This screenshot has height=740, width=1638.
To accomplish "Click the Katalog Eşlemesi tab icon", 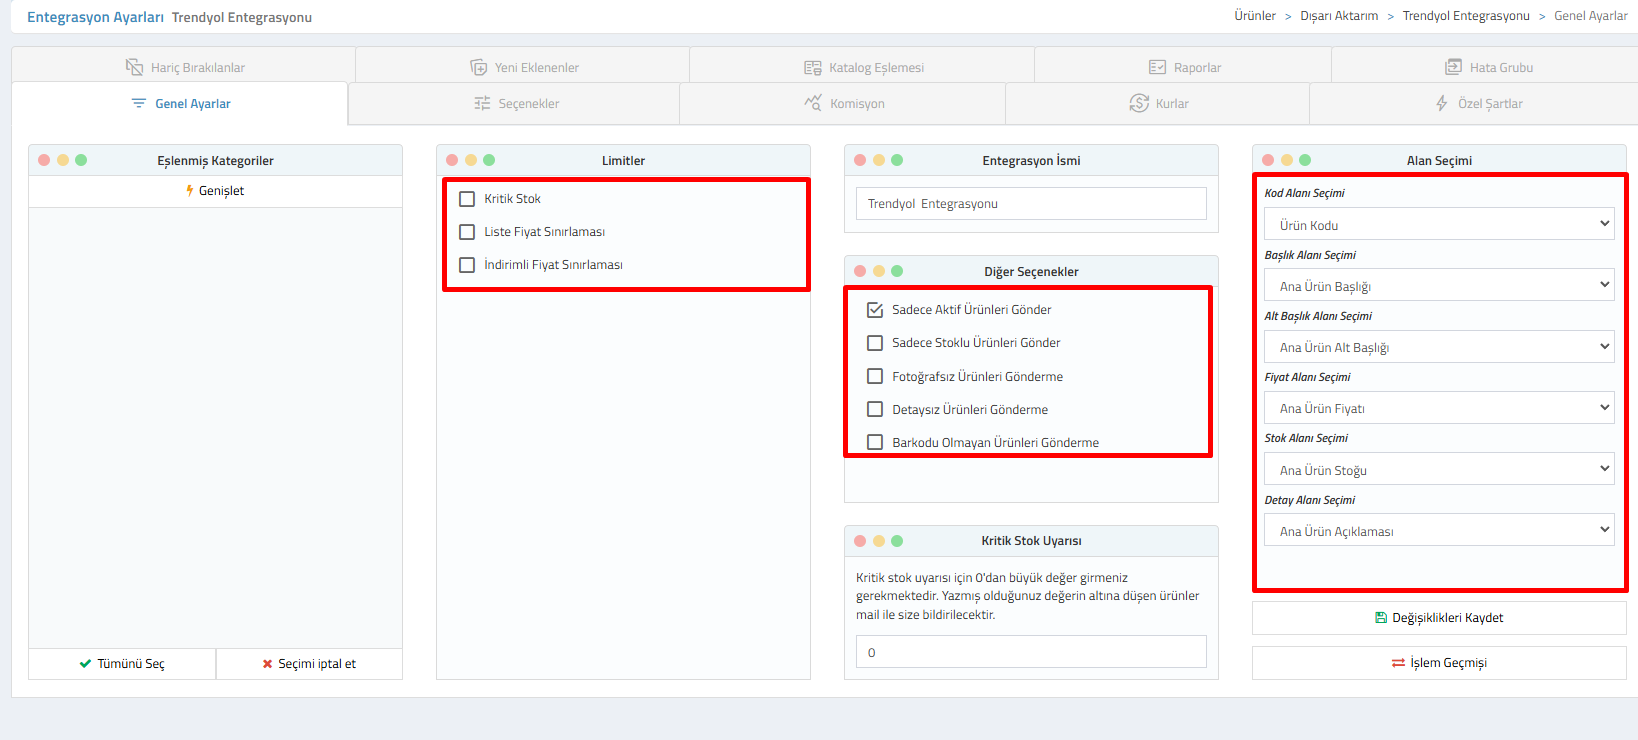I will coord(812,67).
